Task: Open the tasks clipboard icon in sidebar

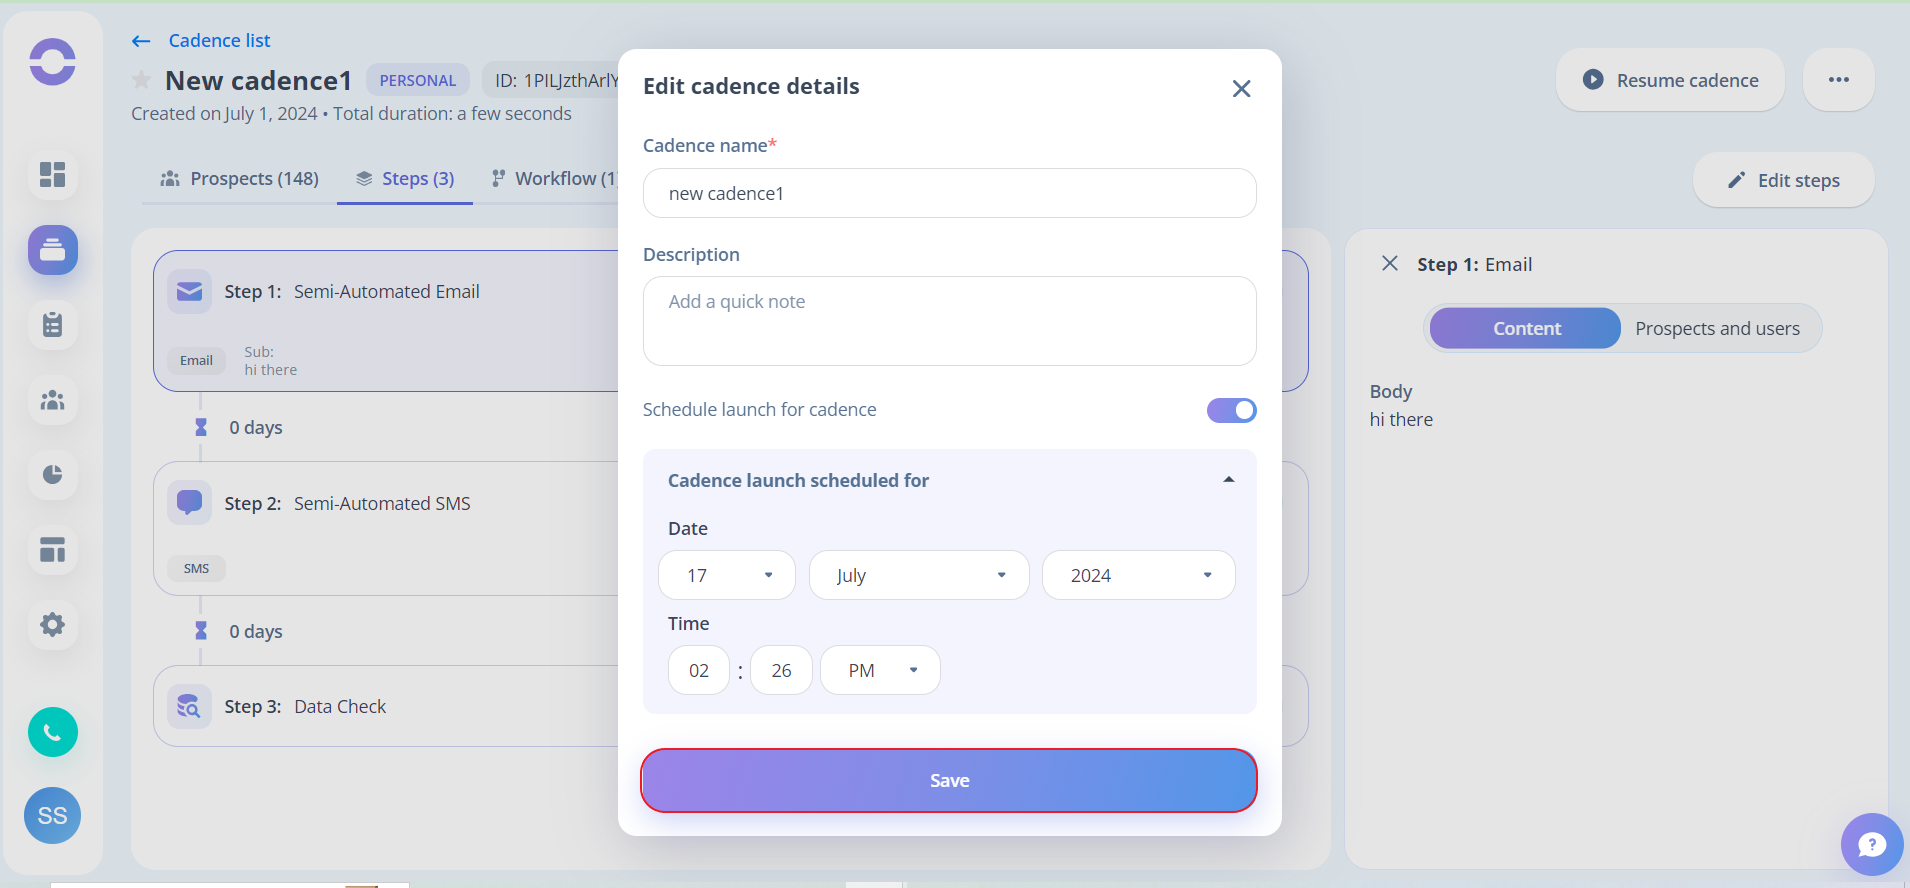Action: 52,325
